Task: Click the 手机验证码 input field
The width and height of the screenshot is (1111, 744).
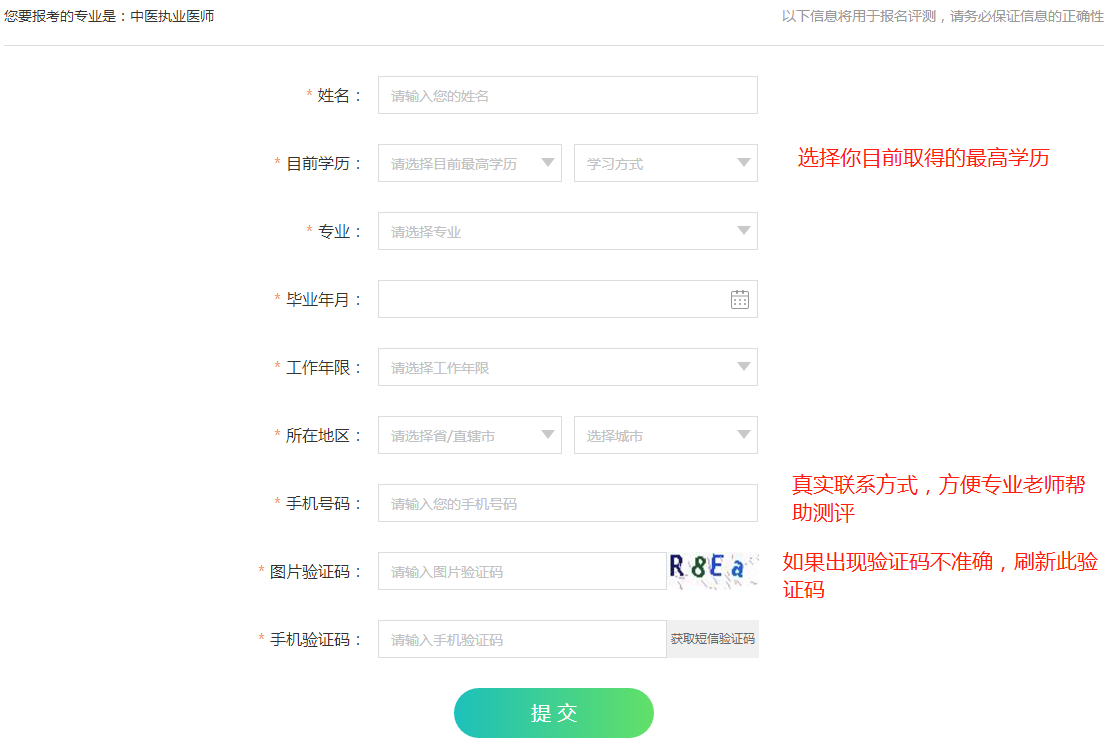Action: pyautogui.click(x=521, y=639)
